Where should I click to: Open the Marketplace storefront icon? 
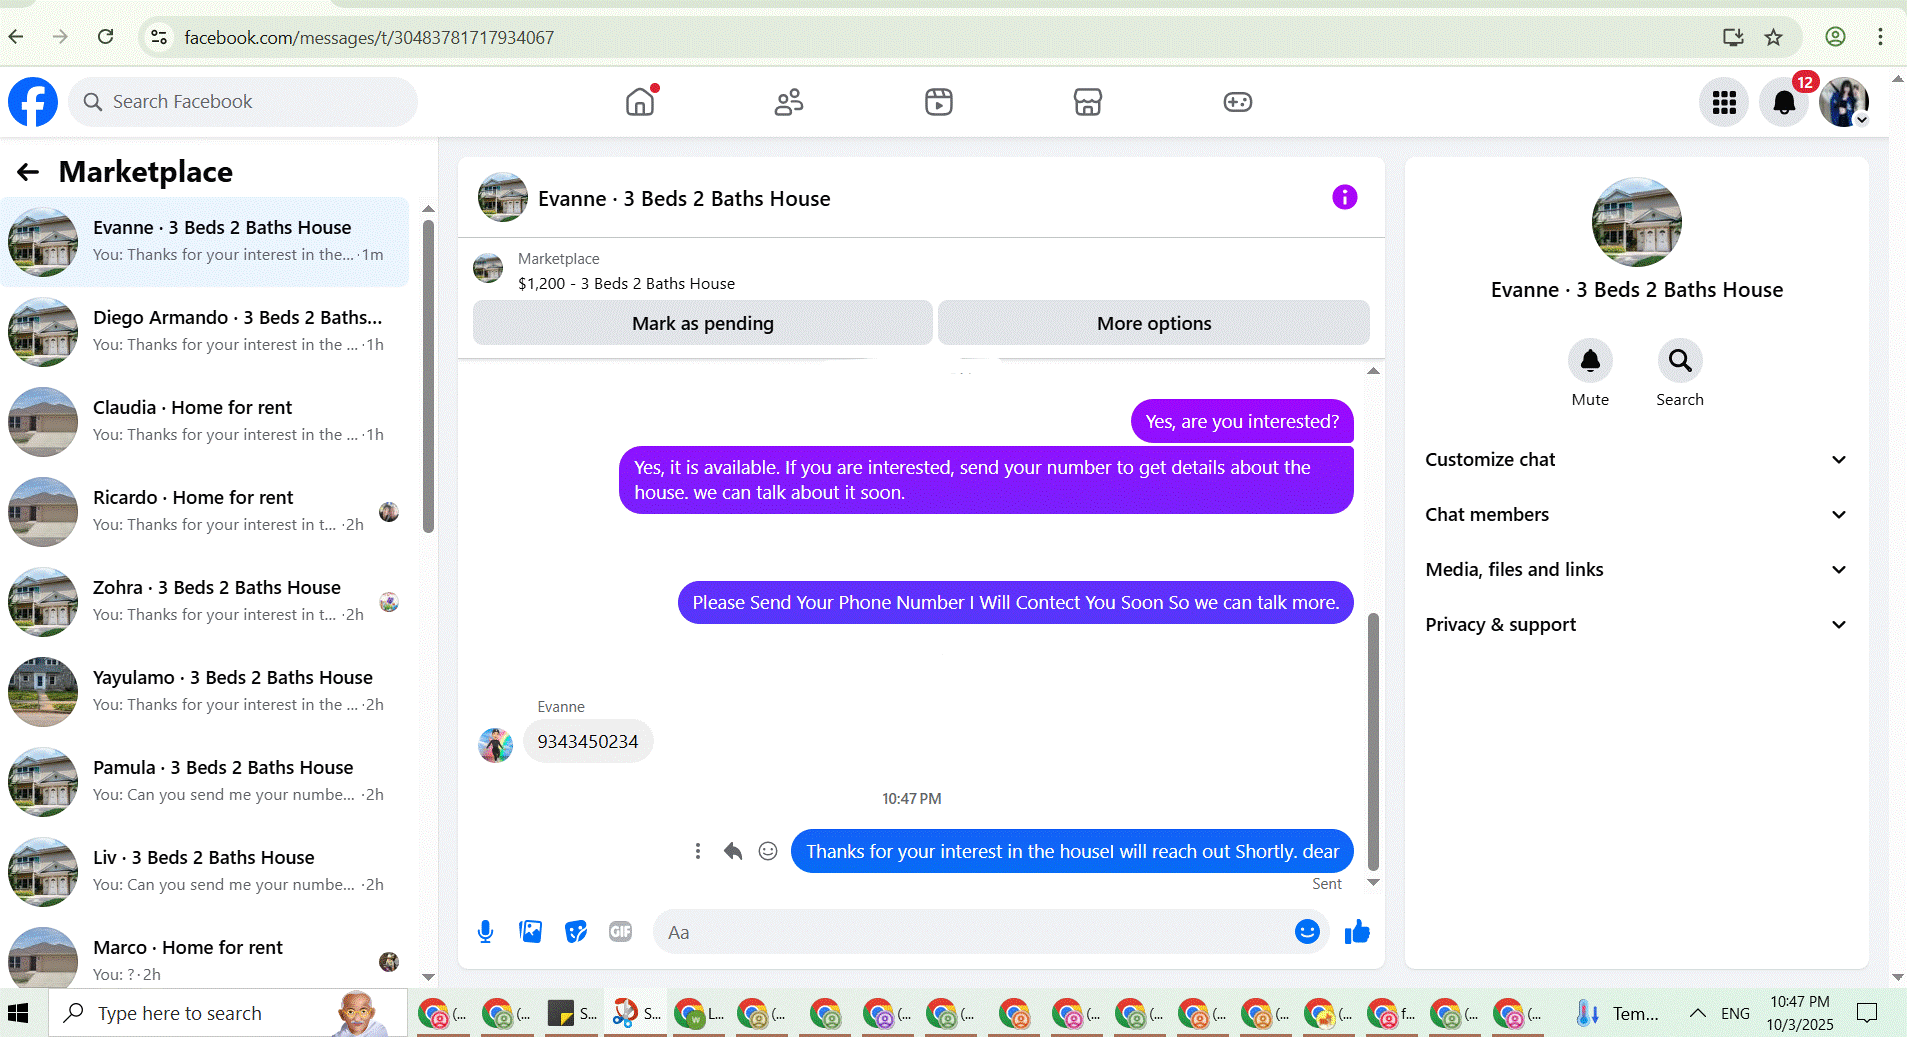point(1088,102)
